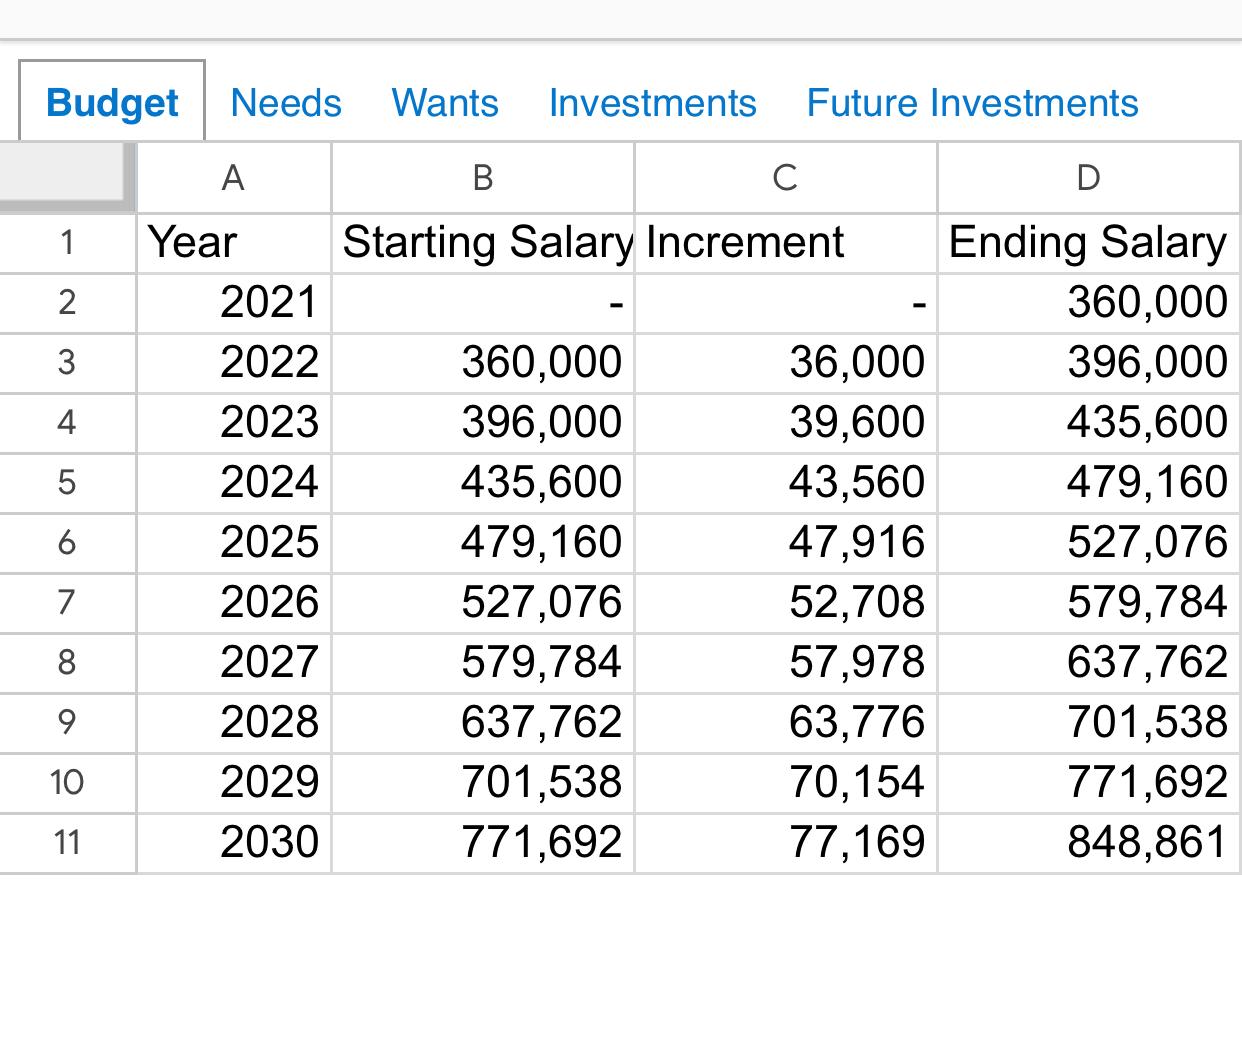Select row 1 header

point(67,242)
